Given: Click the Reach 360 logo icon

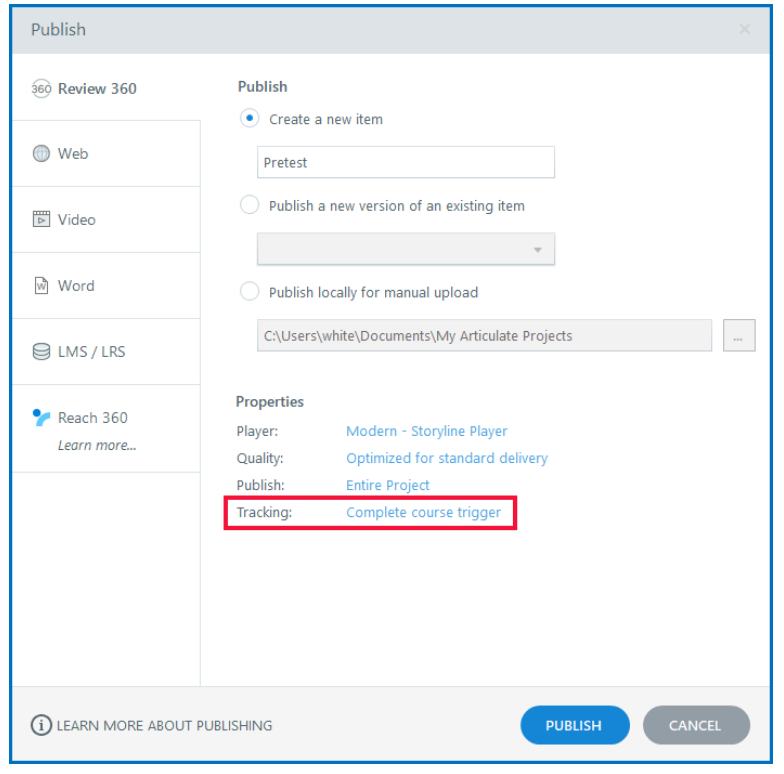Looking at the screenshot, I should [41, 418].
